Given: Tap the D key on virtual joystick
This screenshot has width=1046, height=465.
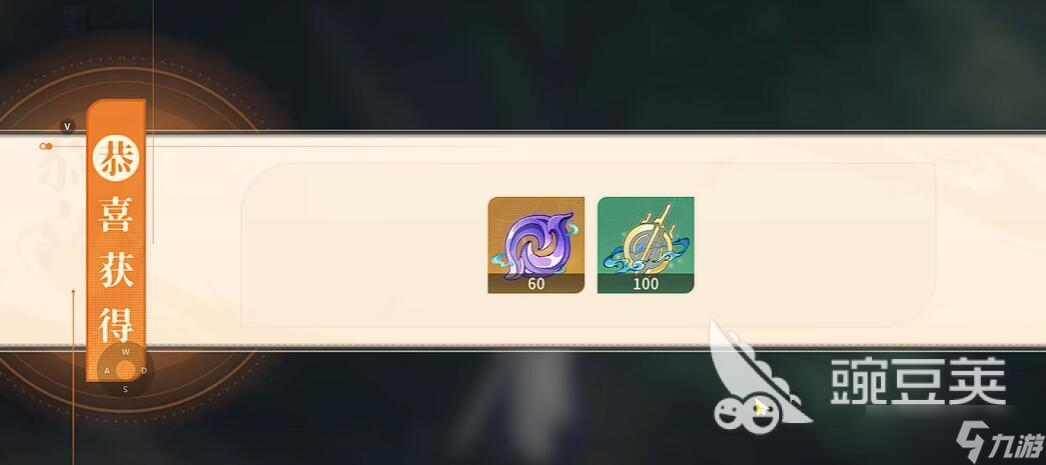Looking at the screenshot, I should pos(144,371).
